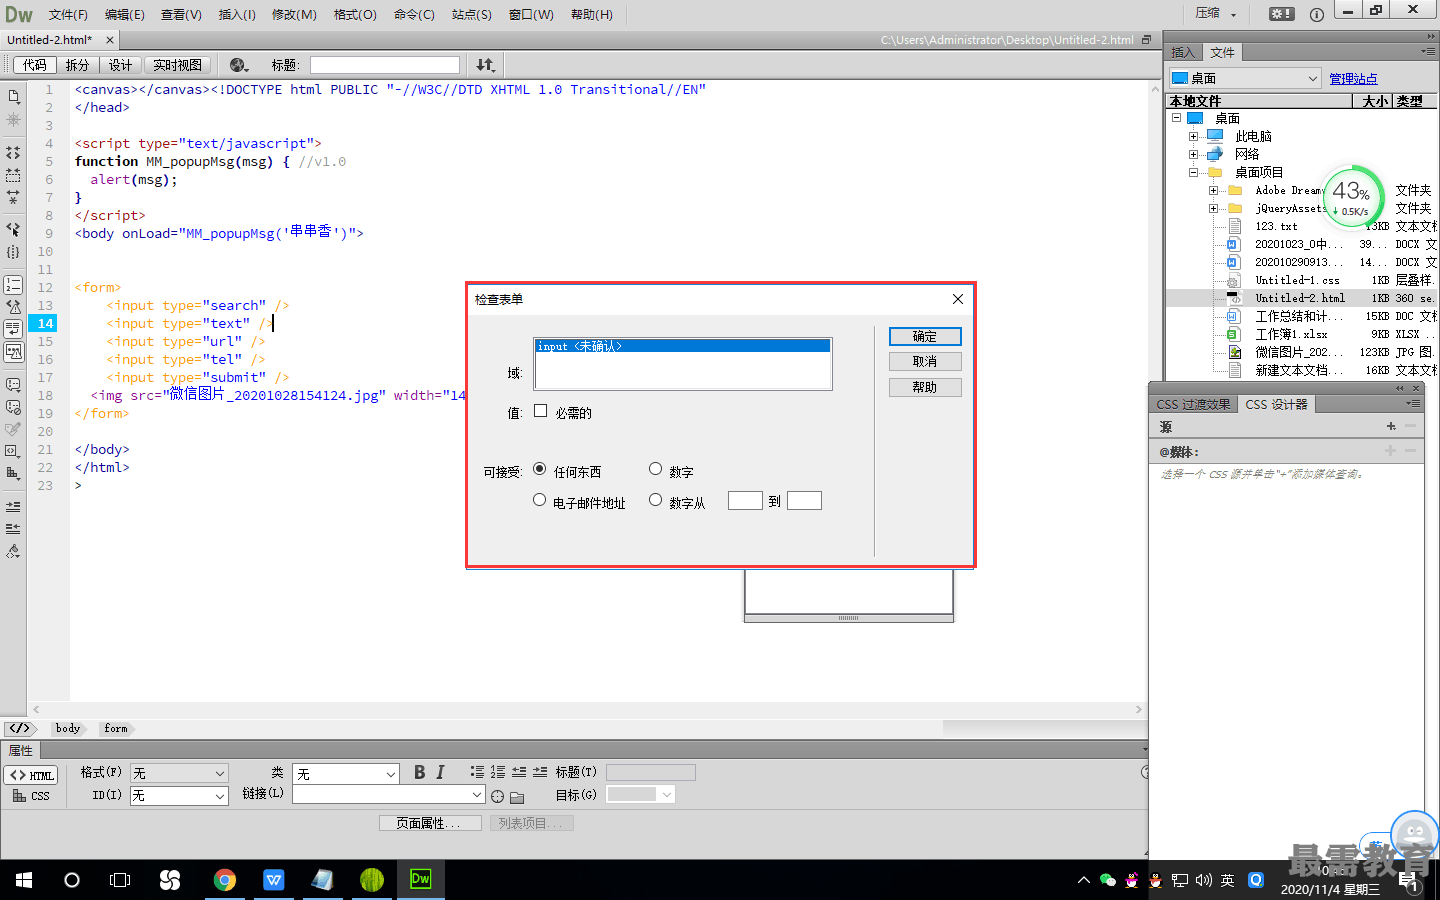Click 确定 in the 检查表单 dialog

coord(925,336)
